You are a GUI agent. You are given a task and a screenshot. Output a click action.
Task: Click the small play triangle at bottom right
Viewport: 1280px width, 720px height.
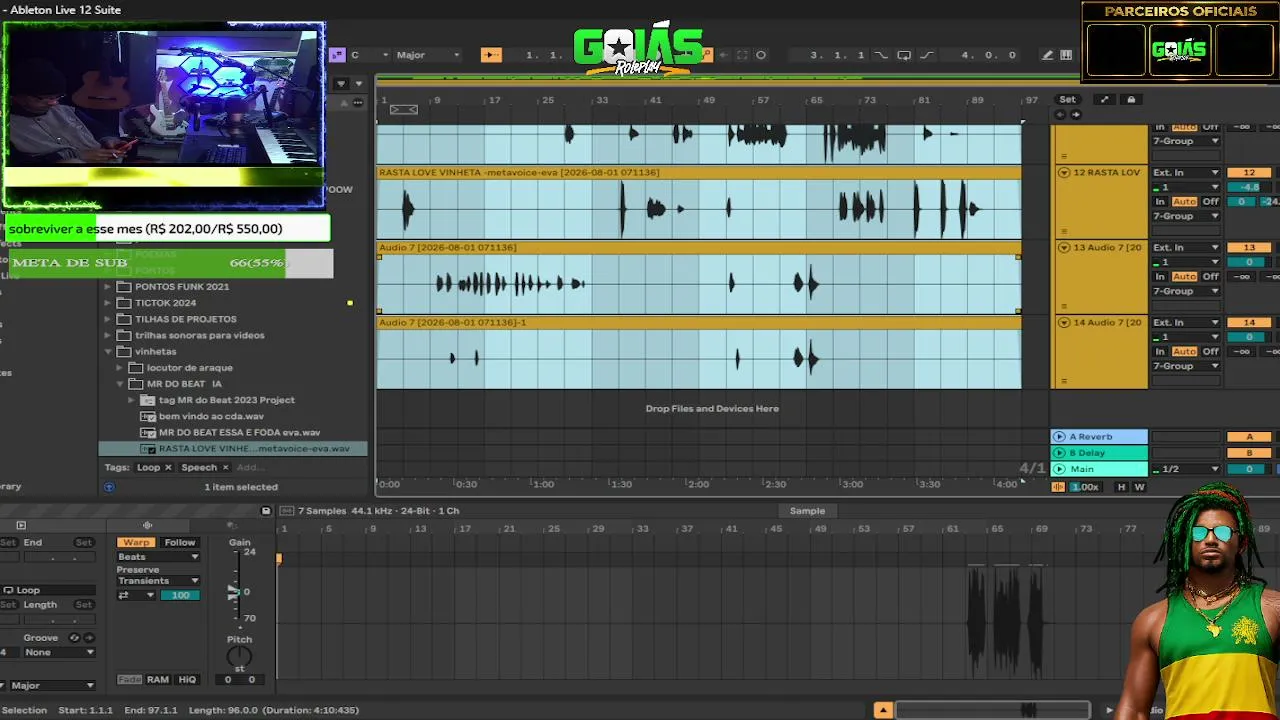[x=1109, y=710]
